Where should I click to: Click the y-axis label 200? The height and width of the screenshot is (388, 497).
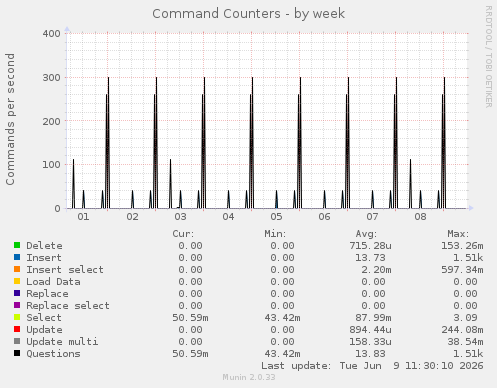52,121
